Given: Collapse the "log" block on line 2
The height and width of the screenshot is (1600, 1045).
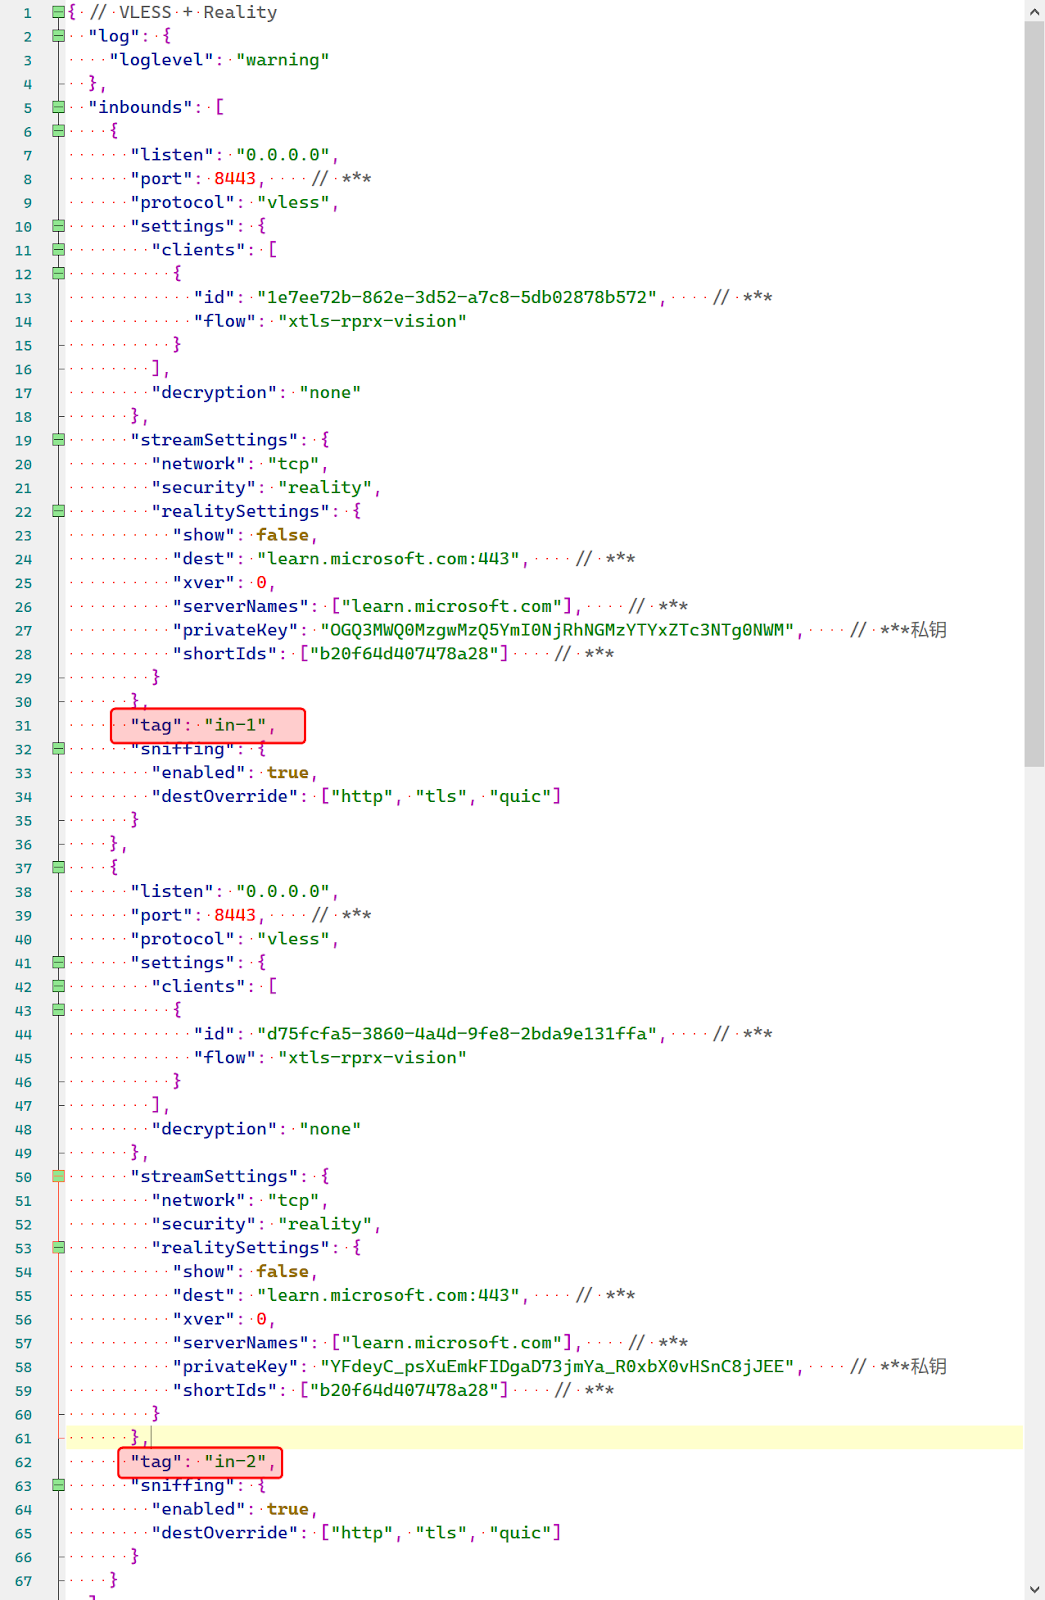Looking at the screenshot, I should (x=58, y=36).
